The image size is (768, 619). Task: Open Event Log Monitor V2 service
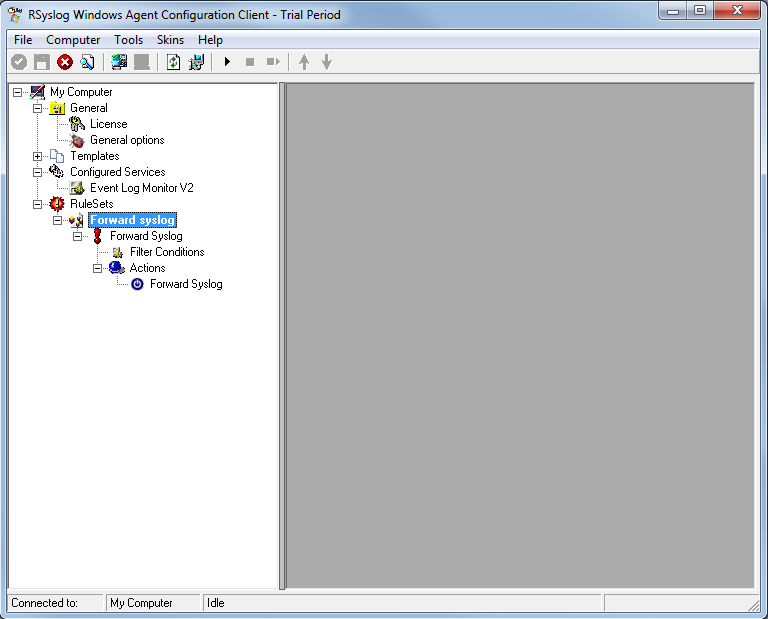(142, 188)
